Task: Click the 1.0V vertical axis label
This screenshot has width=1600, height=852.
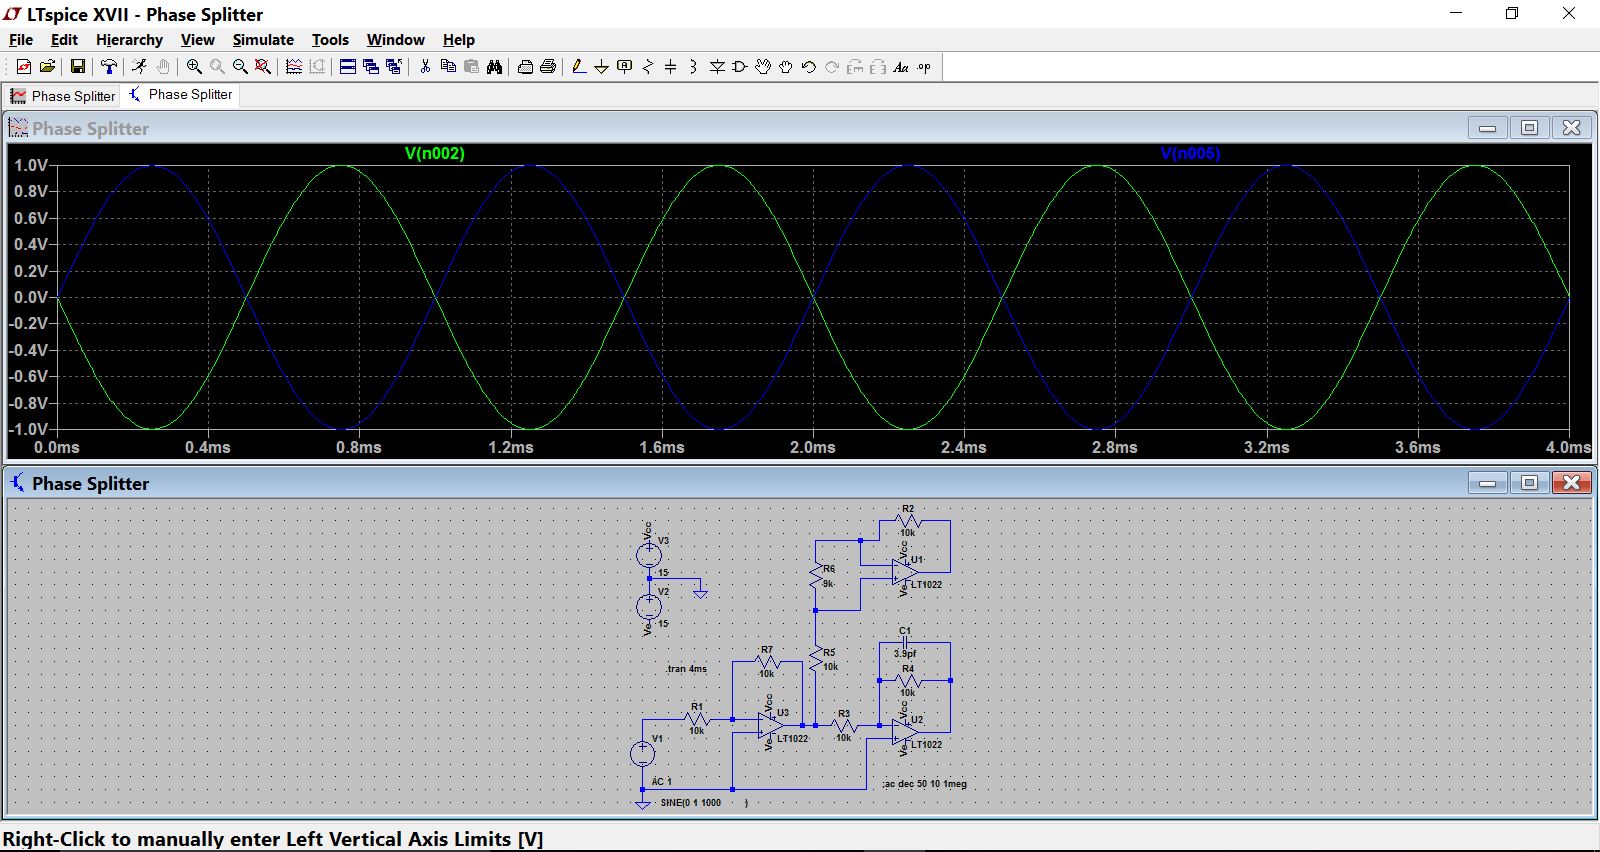Action: coord(30,165)
